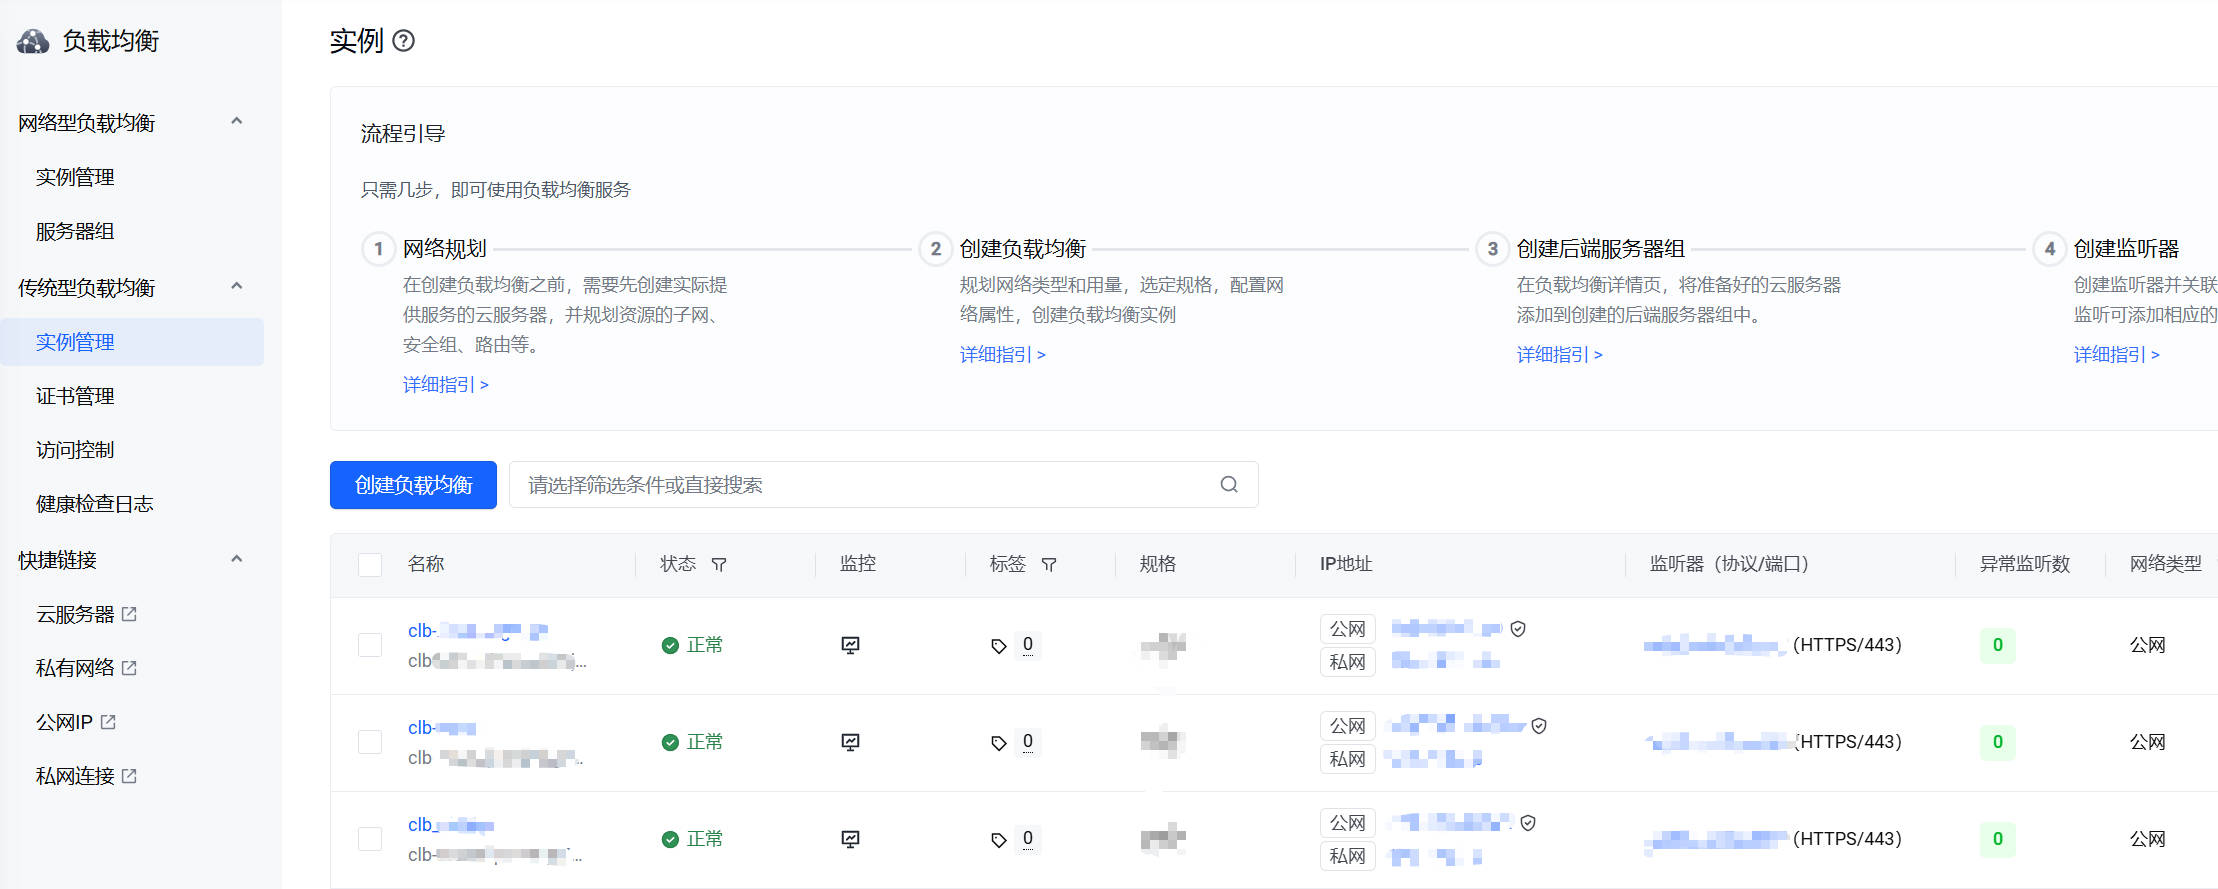Click the green 正常 status icon in second row
This screenshot has width=2218, height=889.
(670, 743)
